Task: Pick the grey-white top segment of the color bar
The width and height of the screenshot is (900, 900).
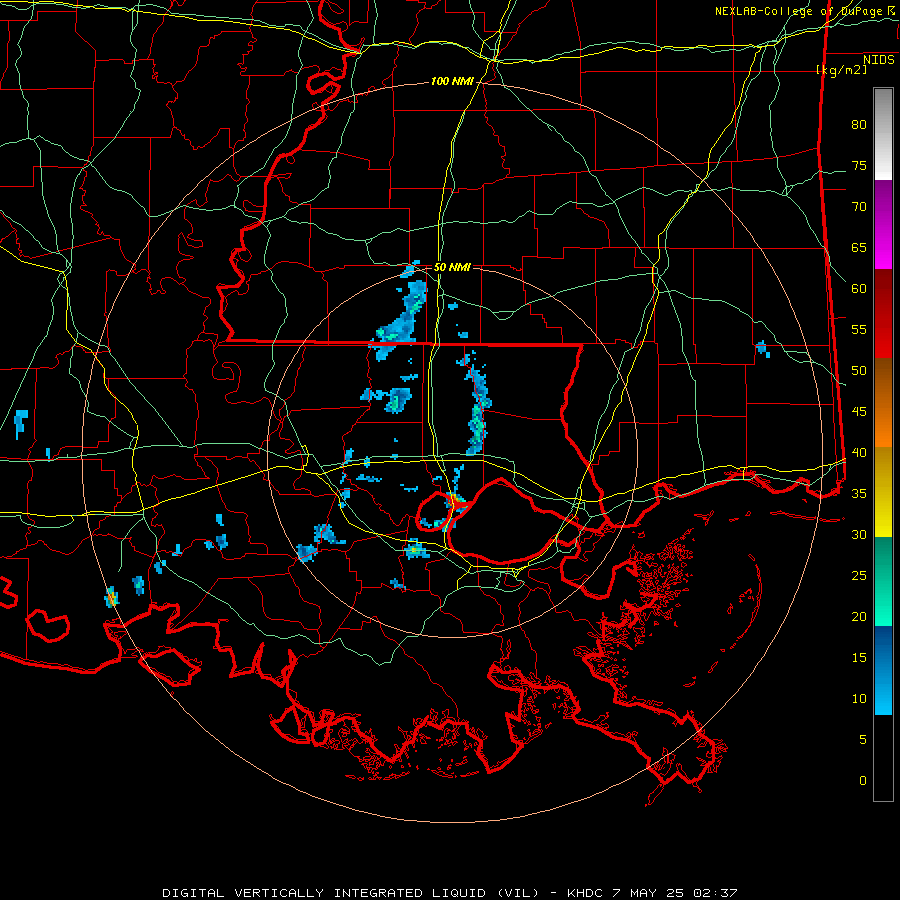Action: [883, 134]
